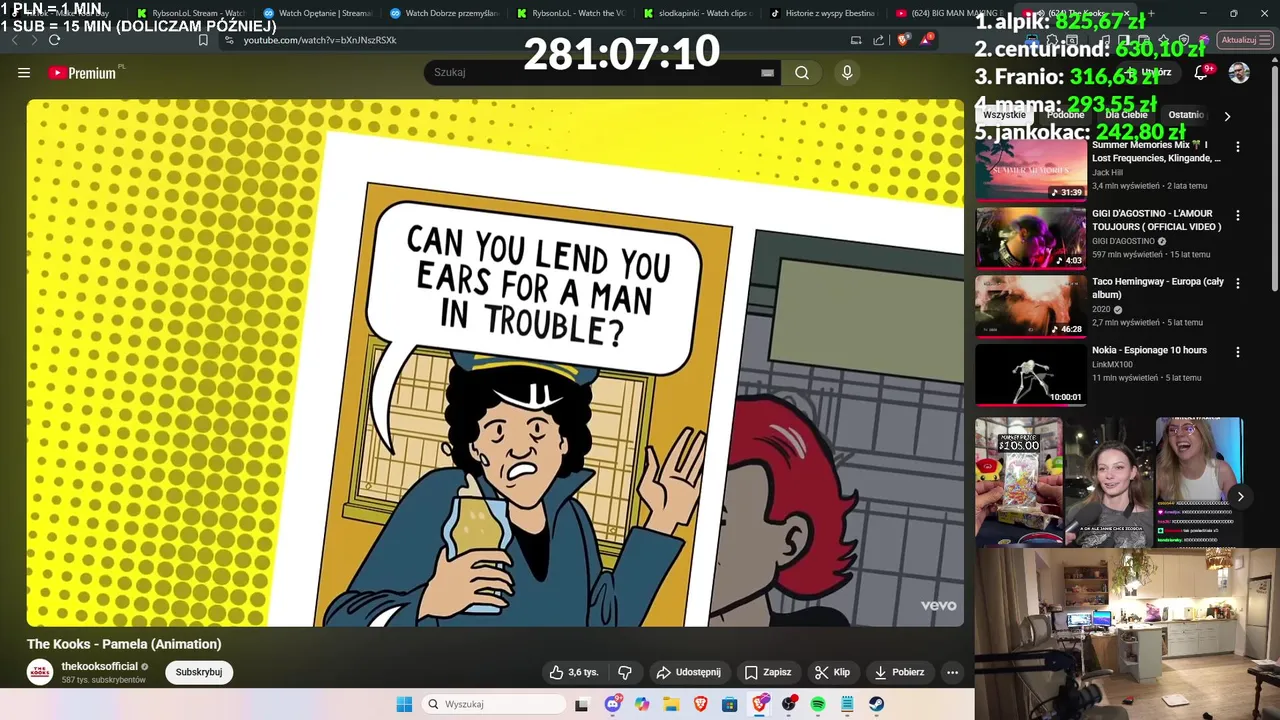Open the $105.00 Shorts thumbnail
This screenshot has height=720, width=1280.
[1019, 481]
